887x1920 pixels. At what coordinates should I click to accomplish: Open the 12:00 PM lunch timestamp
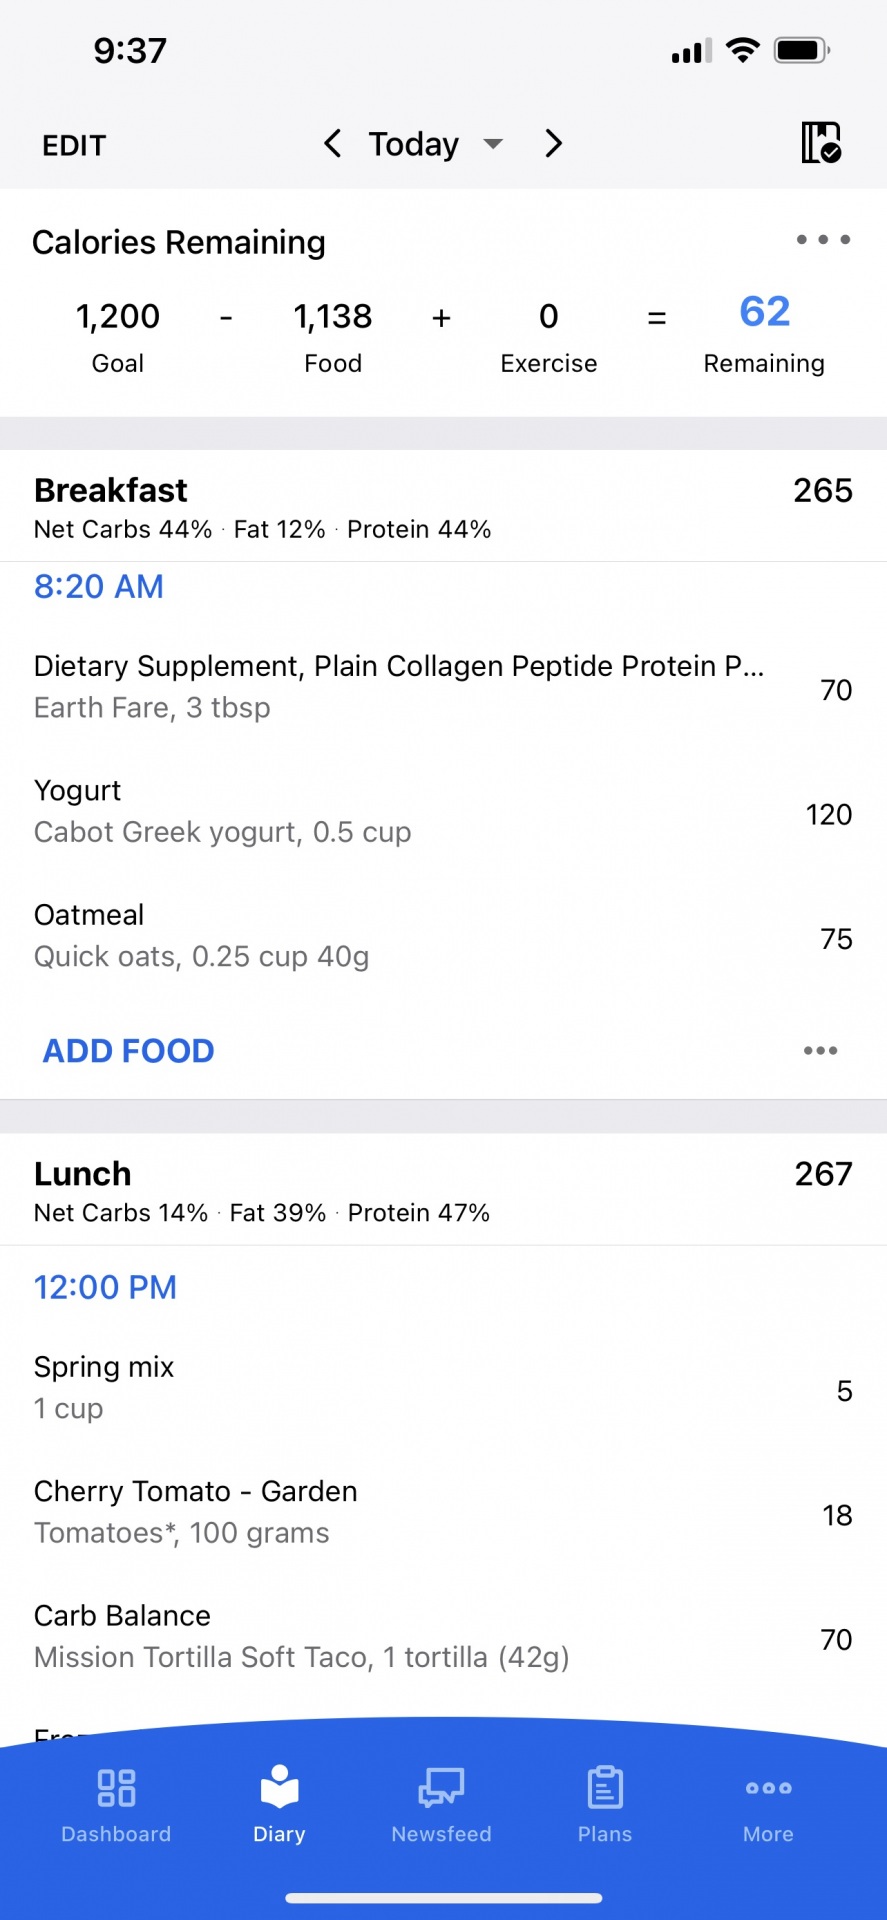tap(105, 1288)
